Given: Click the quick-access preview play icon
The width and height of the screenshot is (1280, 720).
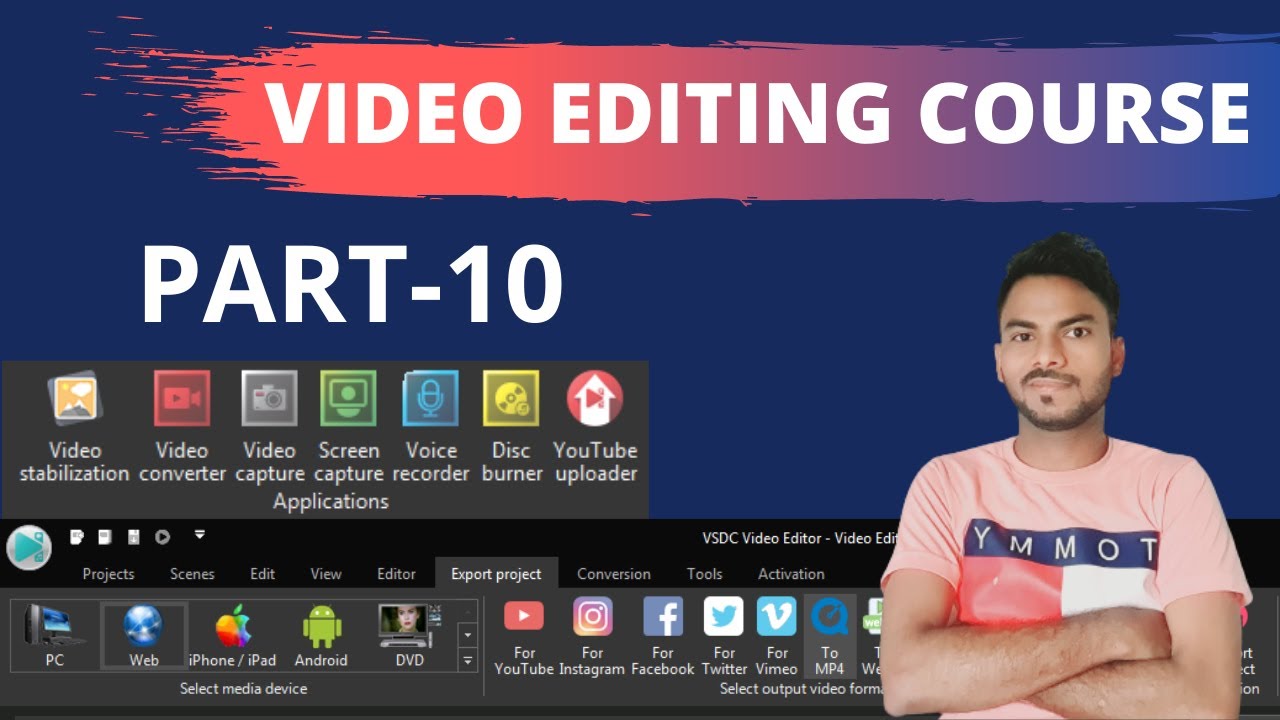Looking at the screenshot, I should pyautogui.click(x=162, y=537).
